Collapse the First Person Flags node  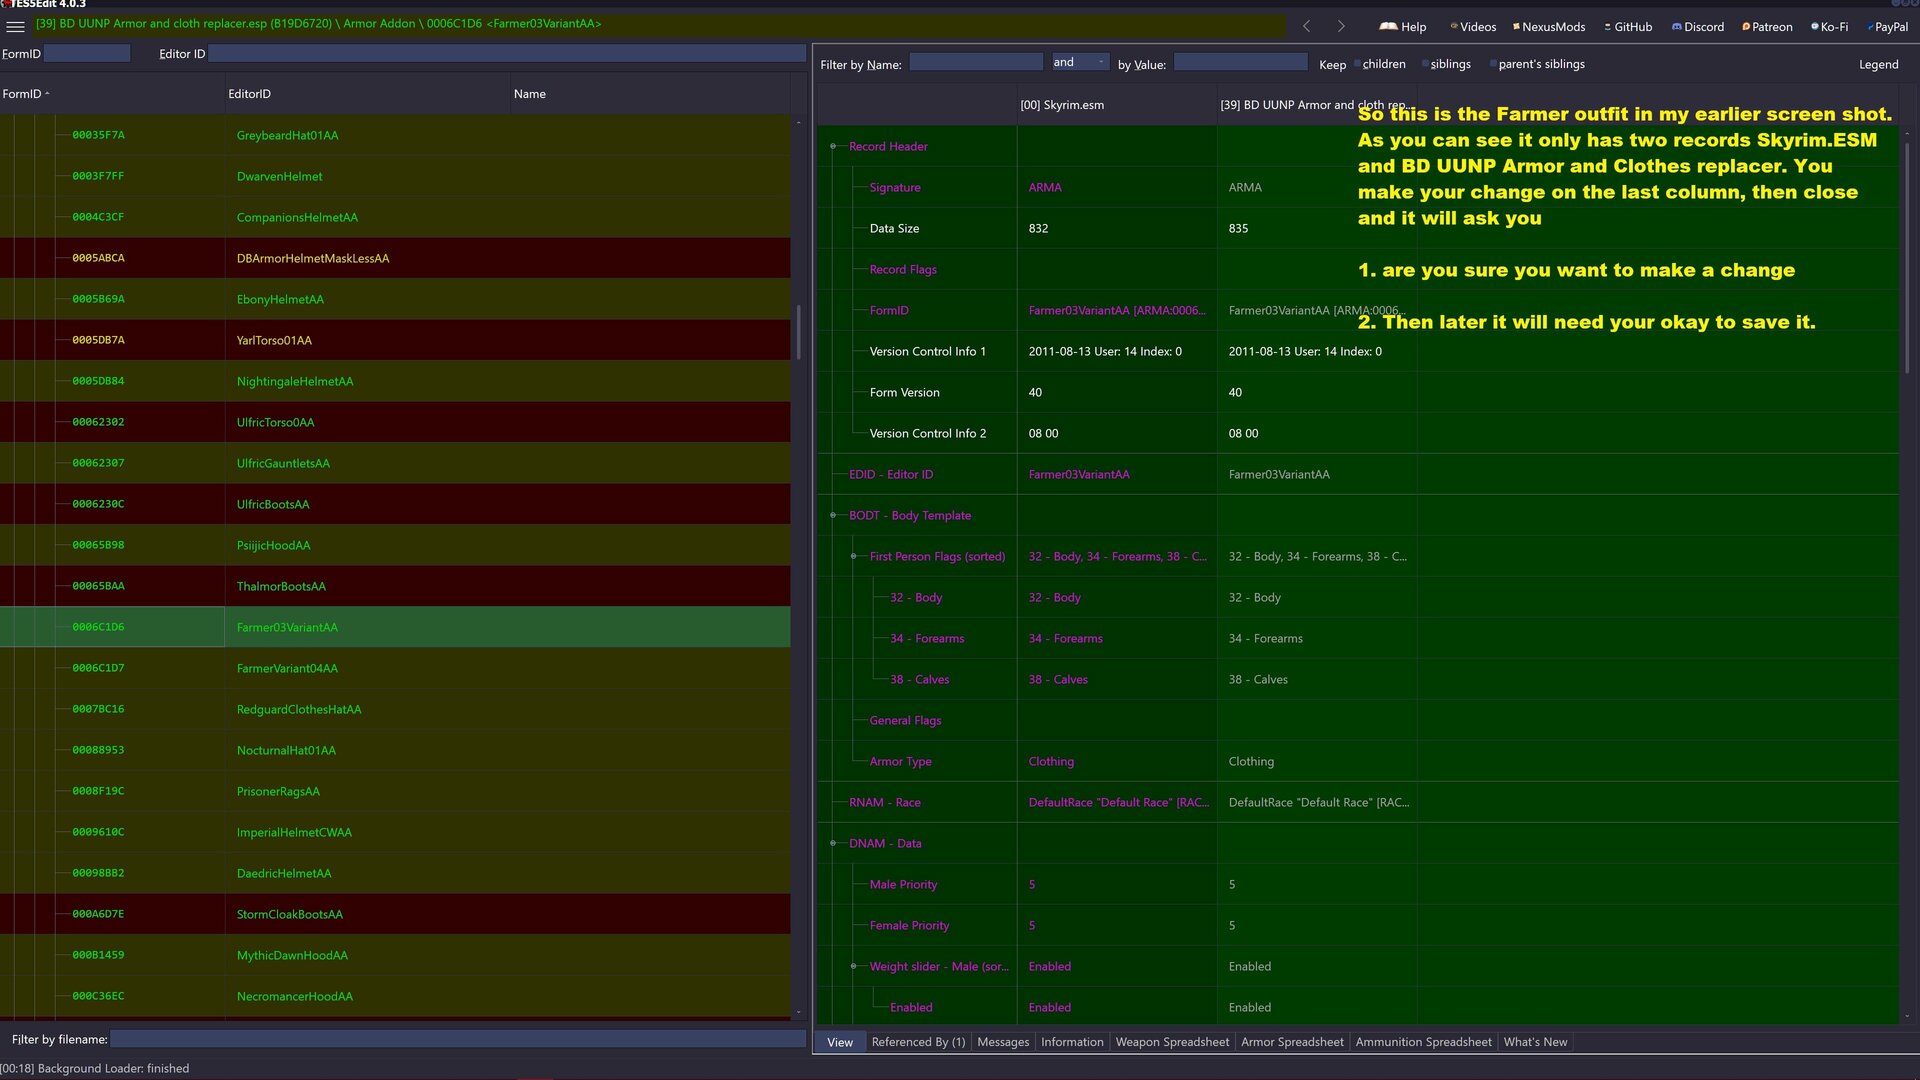853,557
